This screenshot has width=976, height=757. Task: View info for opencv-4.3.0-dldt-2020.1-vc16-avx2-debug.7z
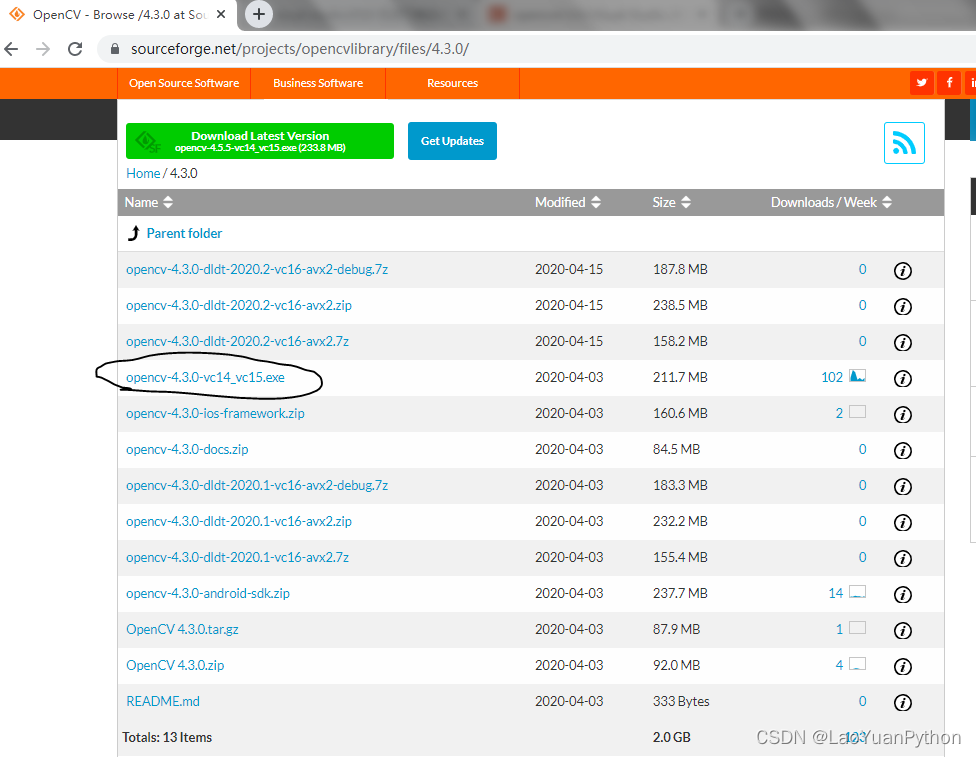click(x=903, y=487)
